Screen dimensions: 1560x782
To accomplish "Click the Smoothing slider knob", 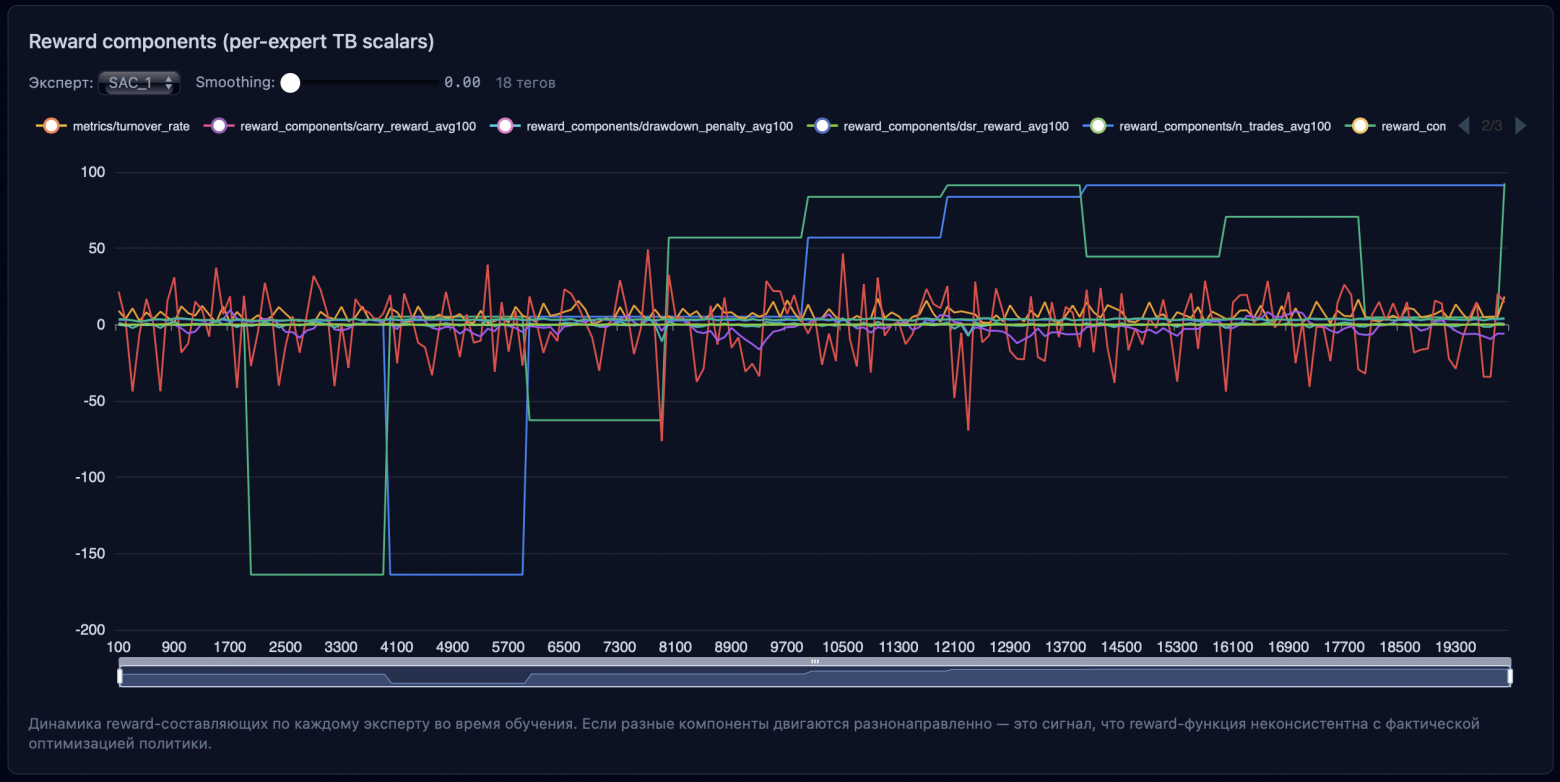I will point(290,83).
